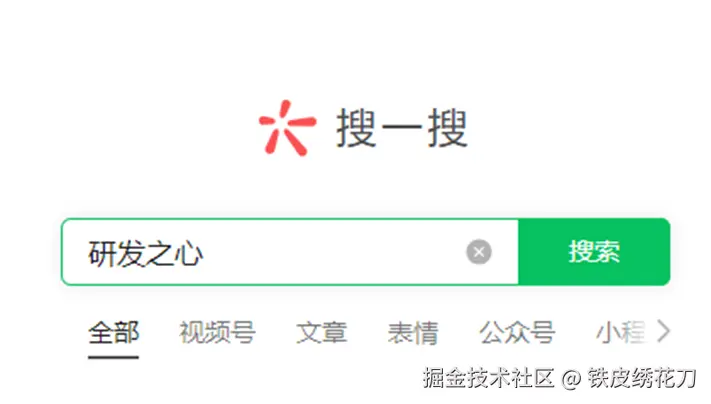Click the 一 dash in the 搜一搜 title
Viewport: 711px width, 404px height.
pos(402,128)
